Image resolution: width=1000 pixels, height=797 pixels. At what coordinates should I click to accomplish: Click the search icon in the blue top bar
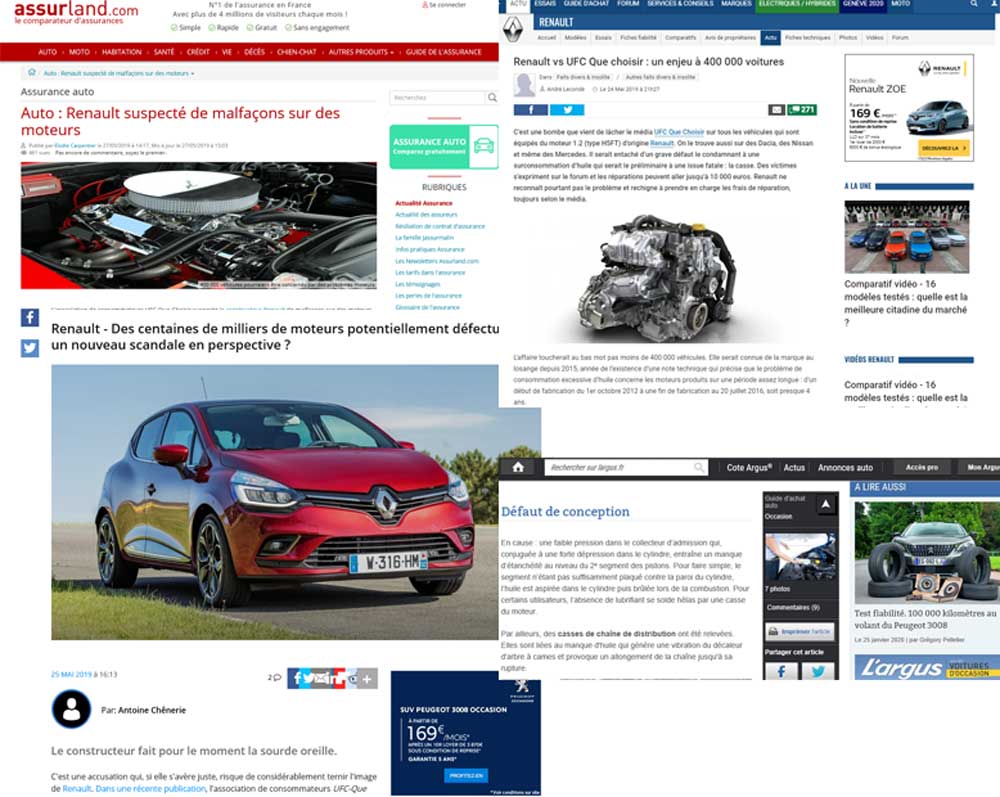coord(974,4)
